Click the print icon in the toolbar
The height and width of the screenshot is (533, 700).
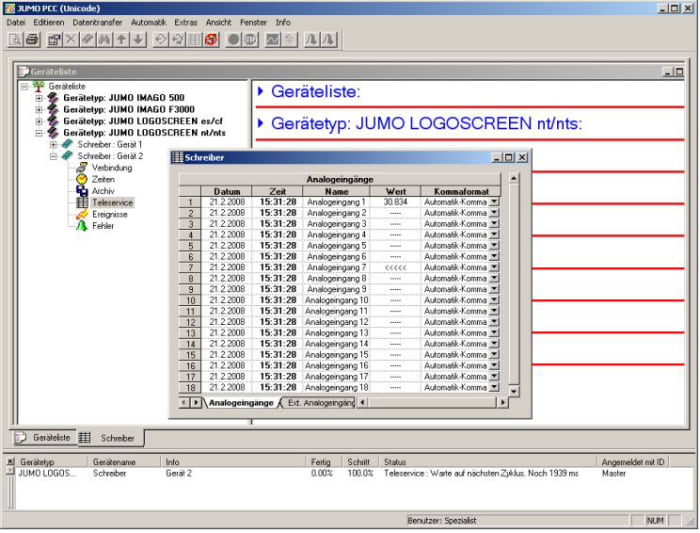pos(31,40)
